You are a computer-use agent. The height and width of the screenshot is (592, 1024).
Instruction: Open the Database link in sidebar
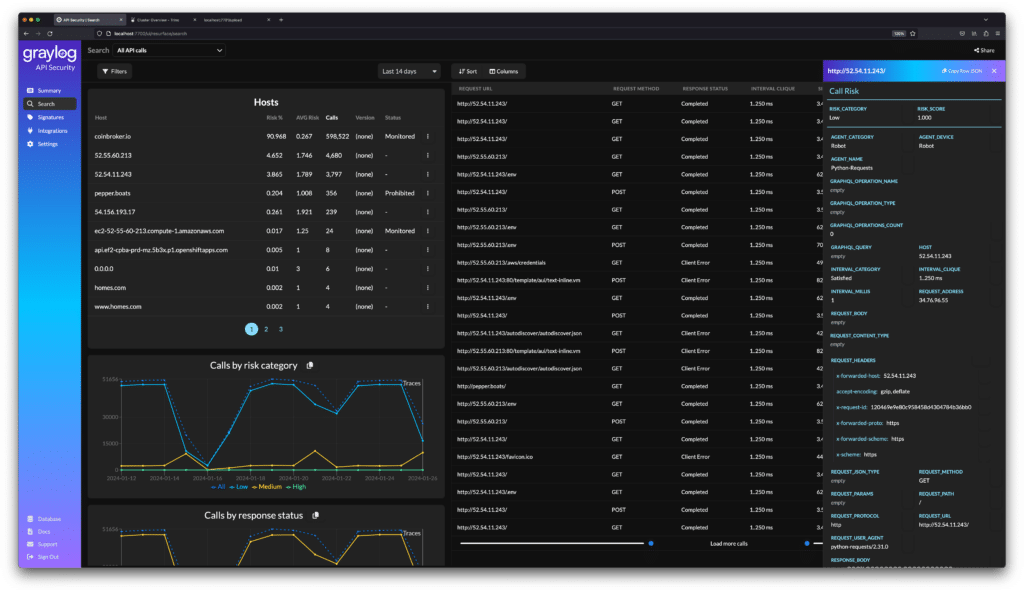click(49, 519)
